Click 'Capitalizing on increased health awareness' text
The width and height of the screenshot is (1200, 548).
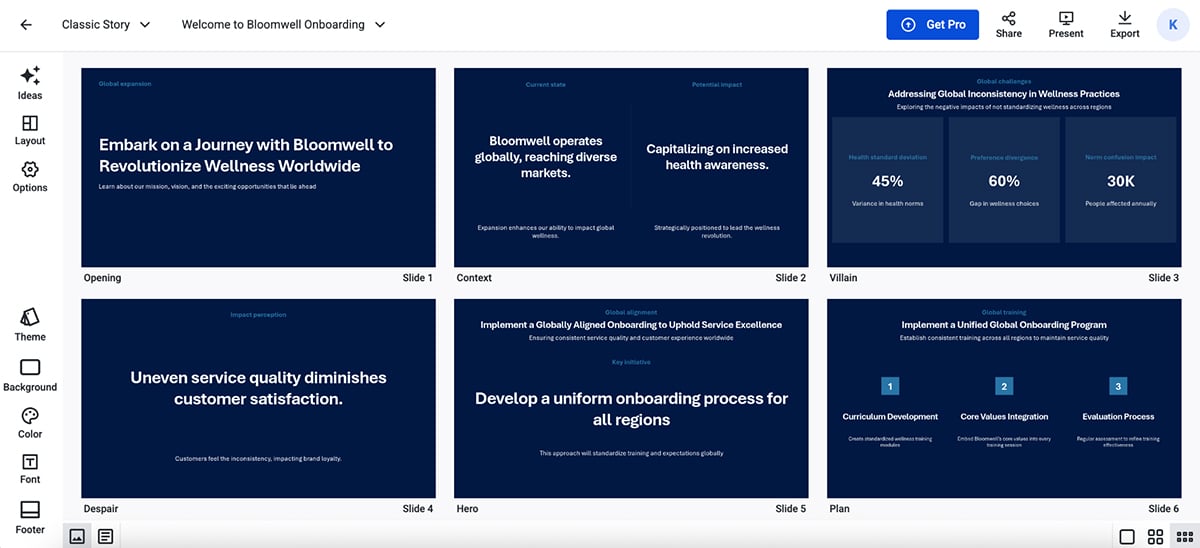click(x=717, y=157)
